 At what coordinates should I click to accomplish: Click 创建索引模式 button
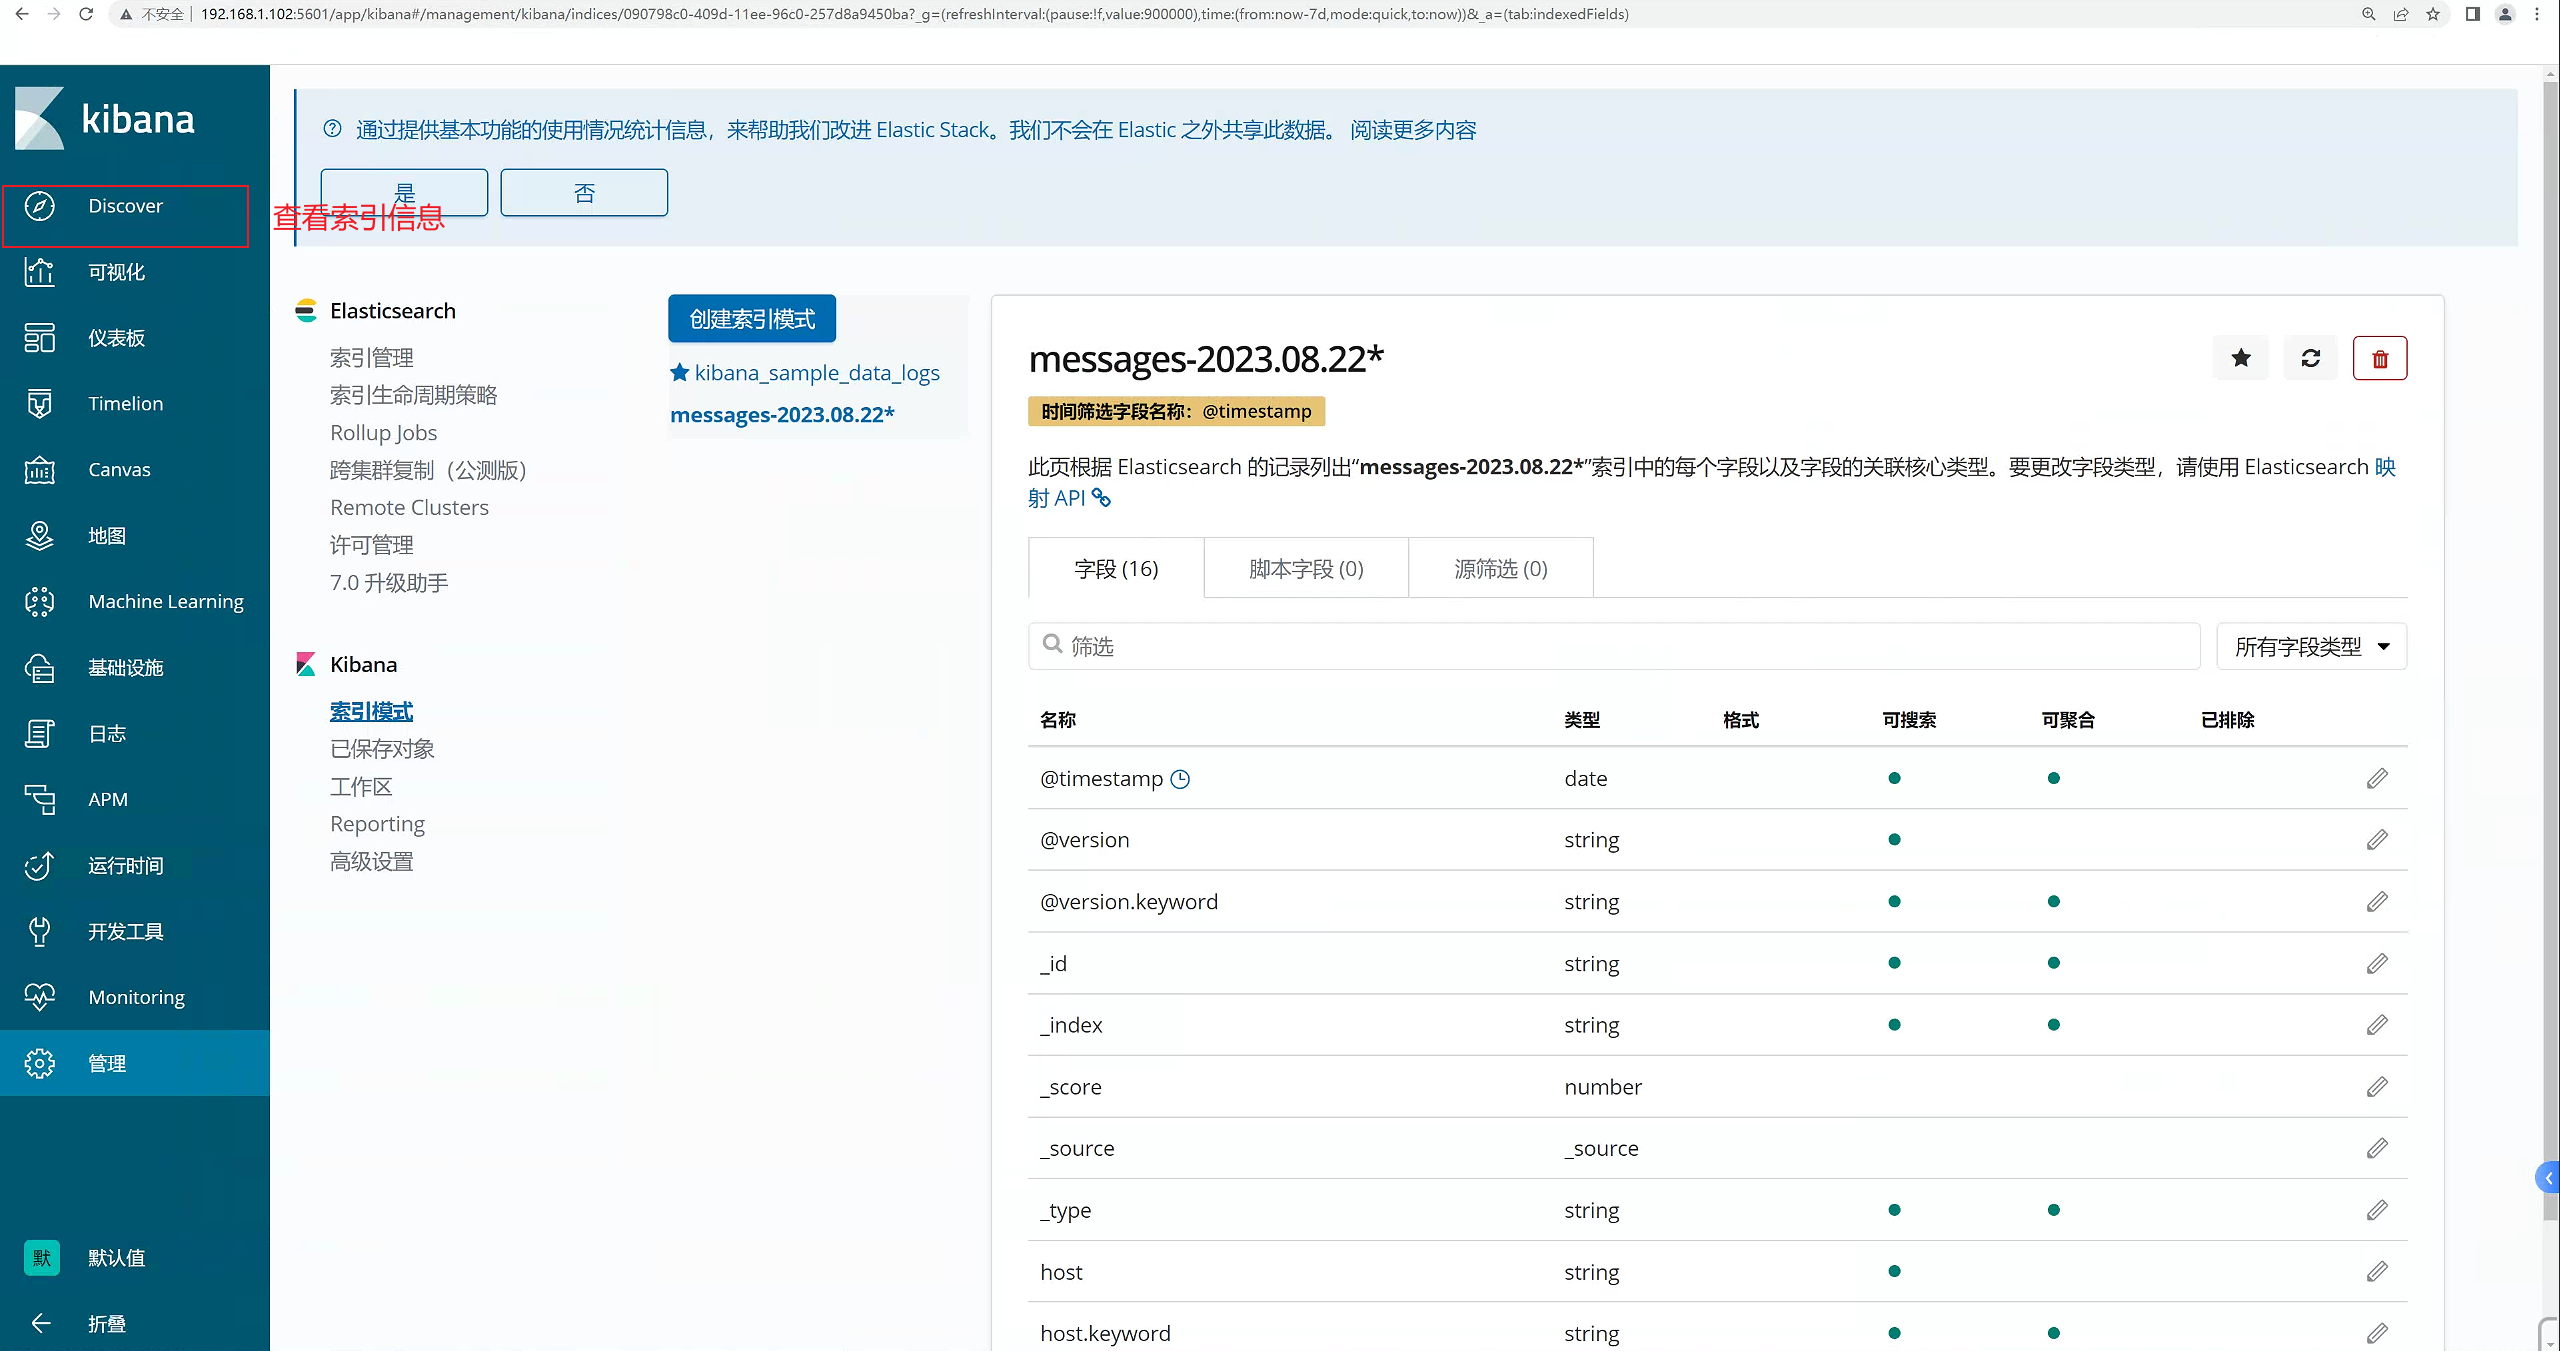[x=752, y=319]
